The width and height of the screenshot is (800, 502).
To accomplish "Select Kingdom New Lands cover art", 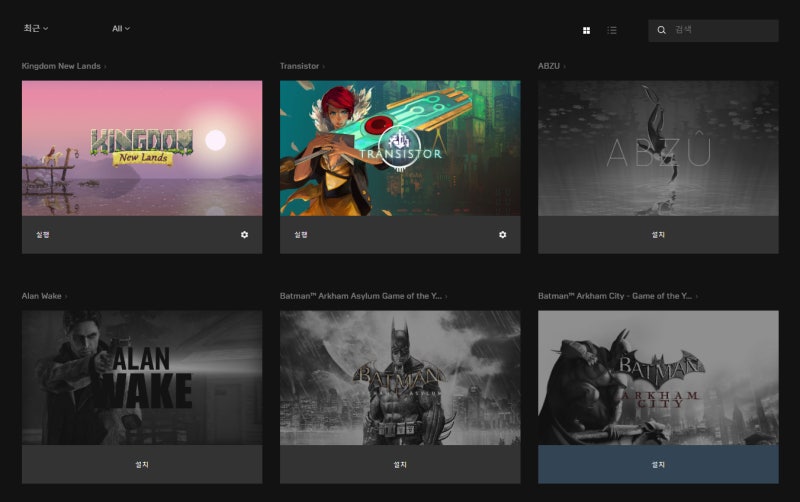I will pyautogui.click(x=142, y=148).
